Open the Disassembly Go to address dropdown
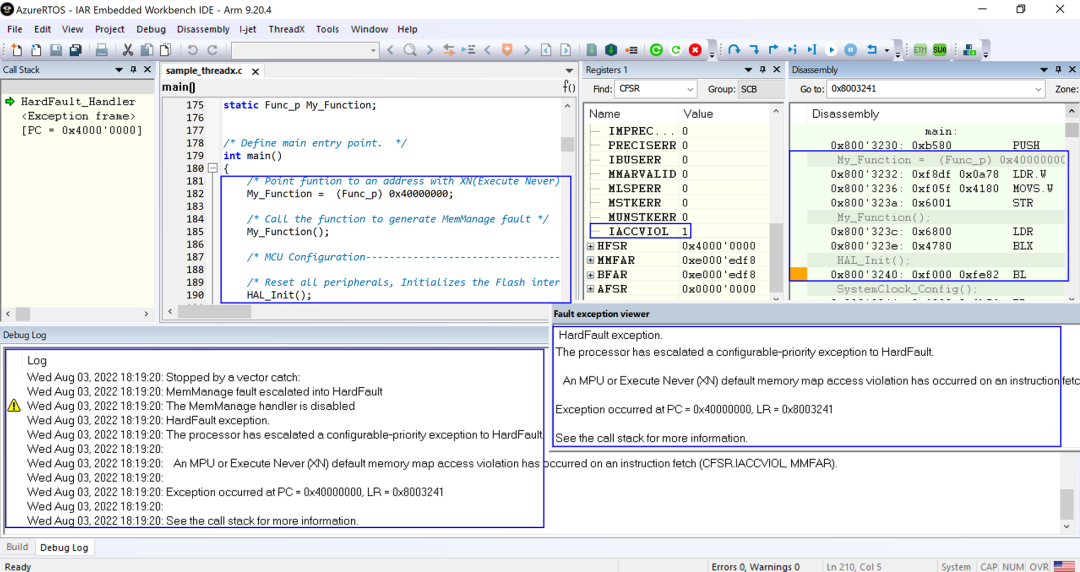The image size is (1080, 572). (x=1038, y=89)
